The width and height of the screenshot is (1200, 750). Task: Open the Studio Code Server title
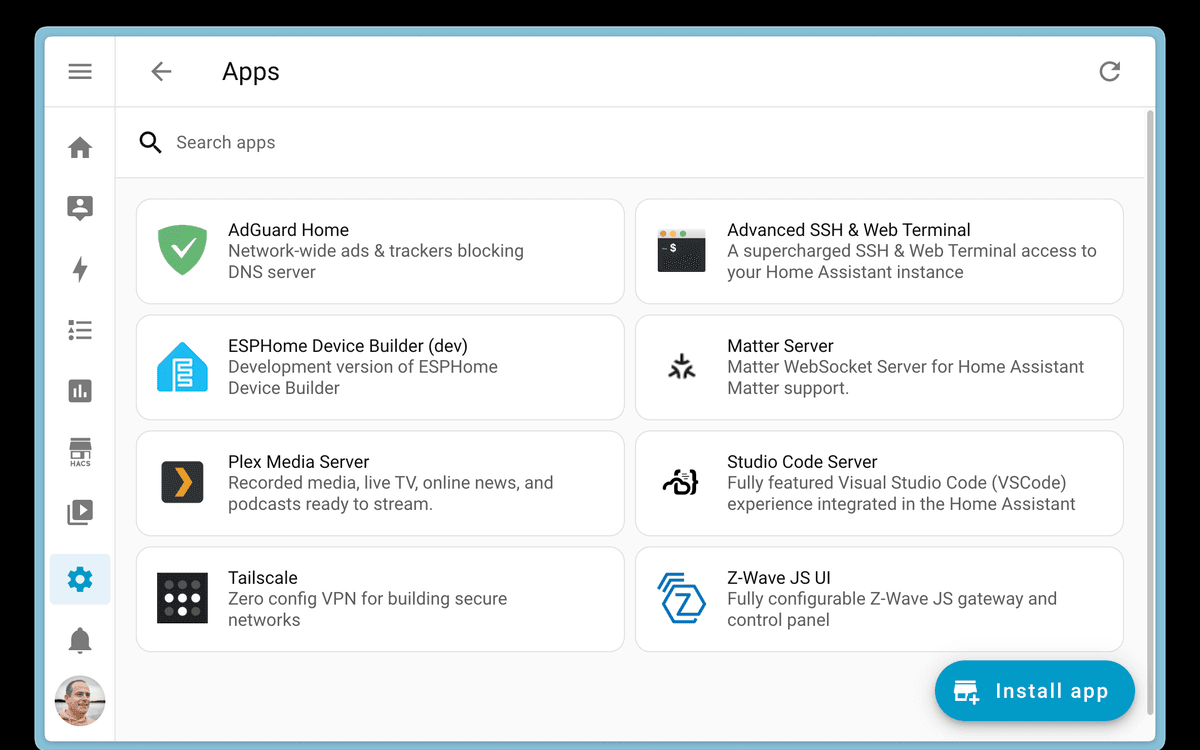802,462
